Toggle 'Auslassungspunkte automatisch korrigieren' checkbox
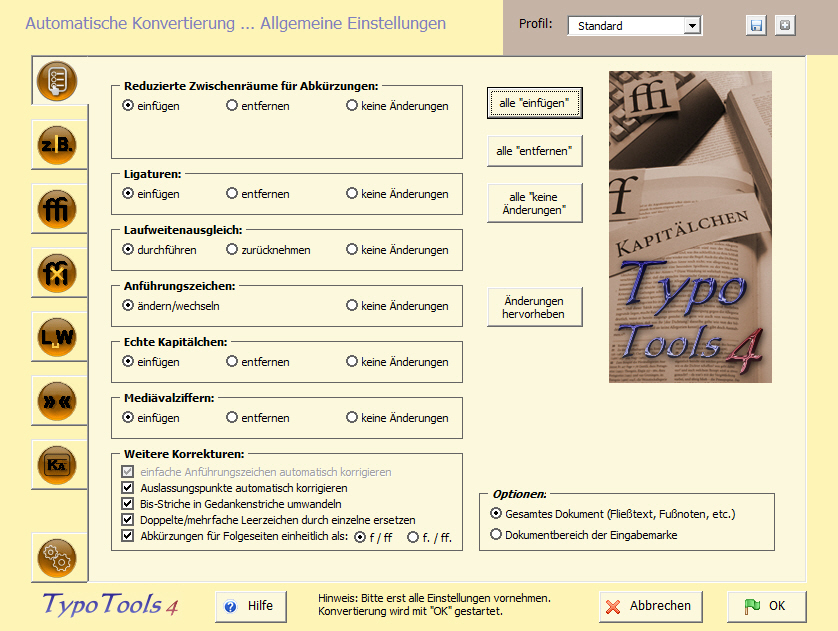Screen dimensions: 838x631 click(127, 488)
